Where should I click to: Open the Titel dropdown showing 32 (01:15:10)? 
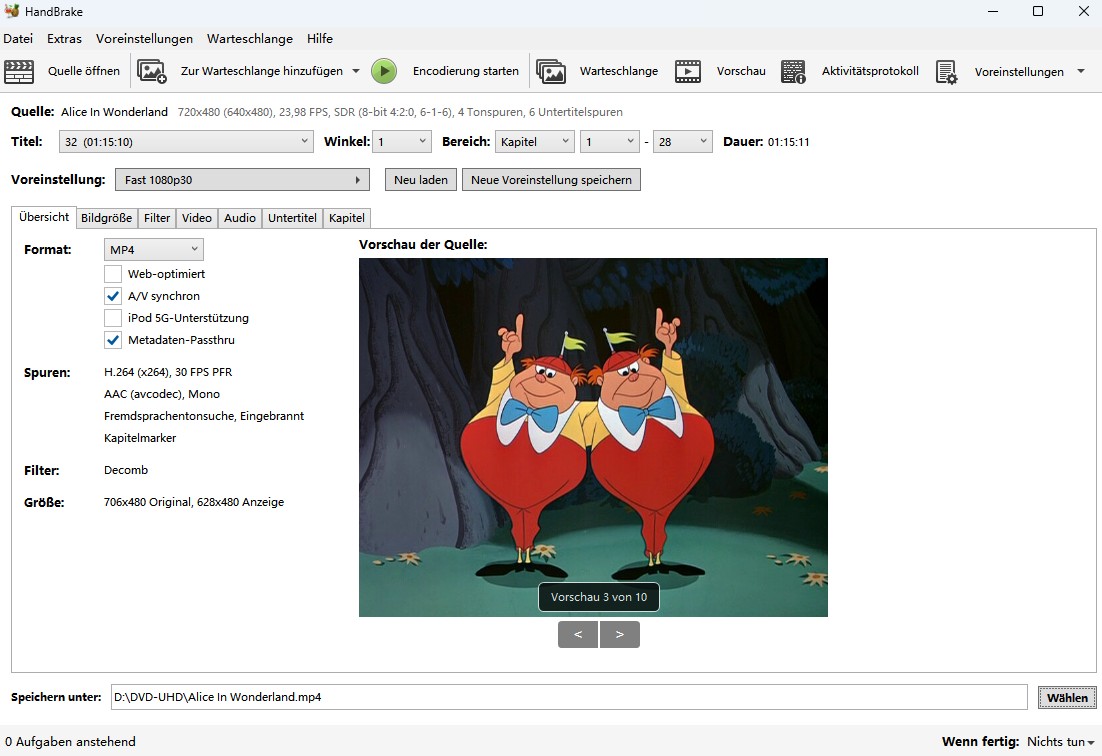(186, 142)
